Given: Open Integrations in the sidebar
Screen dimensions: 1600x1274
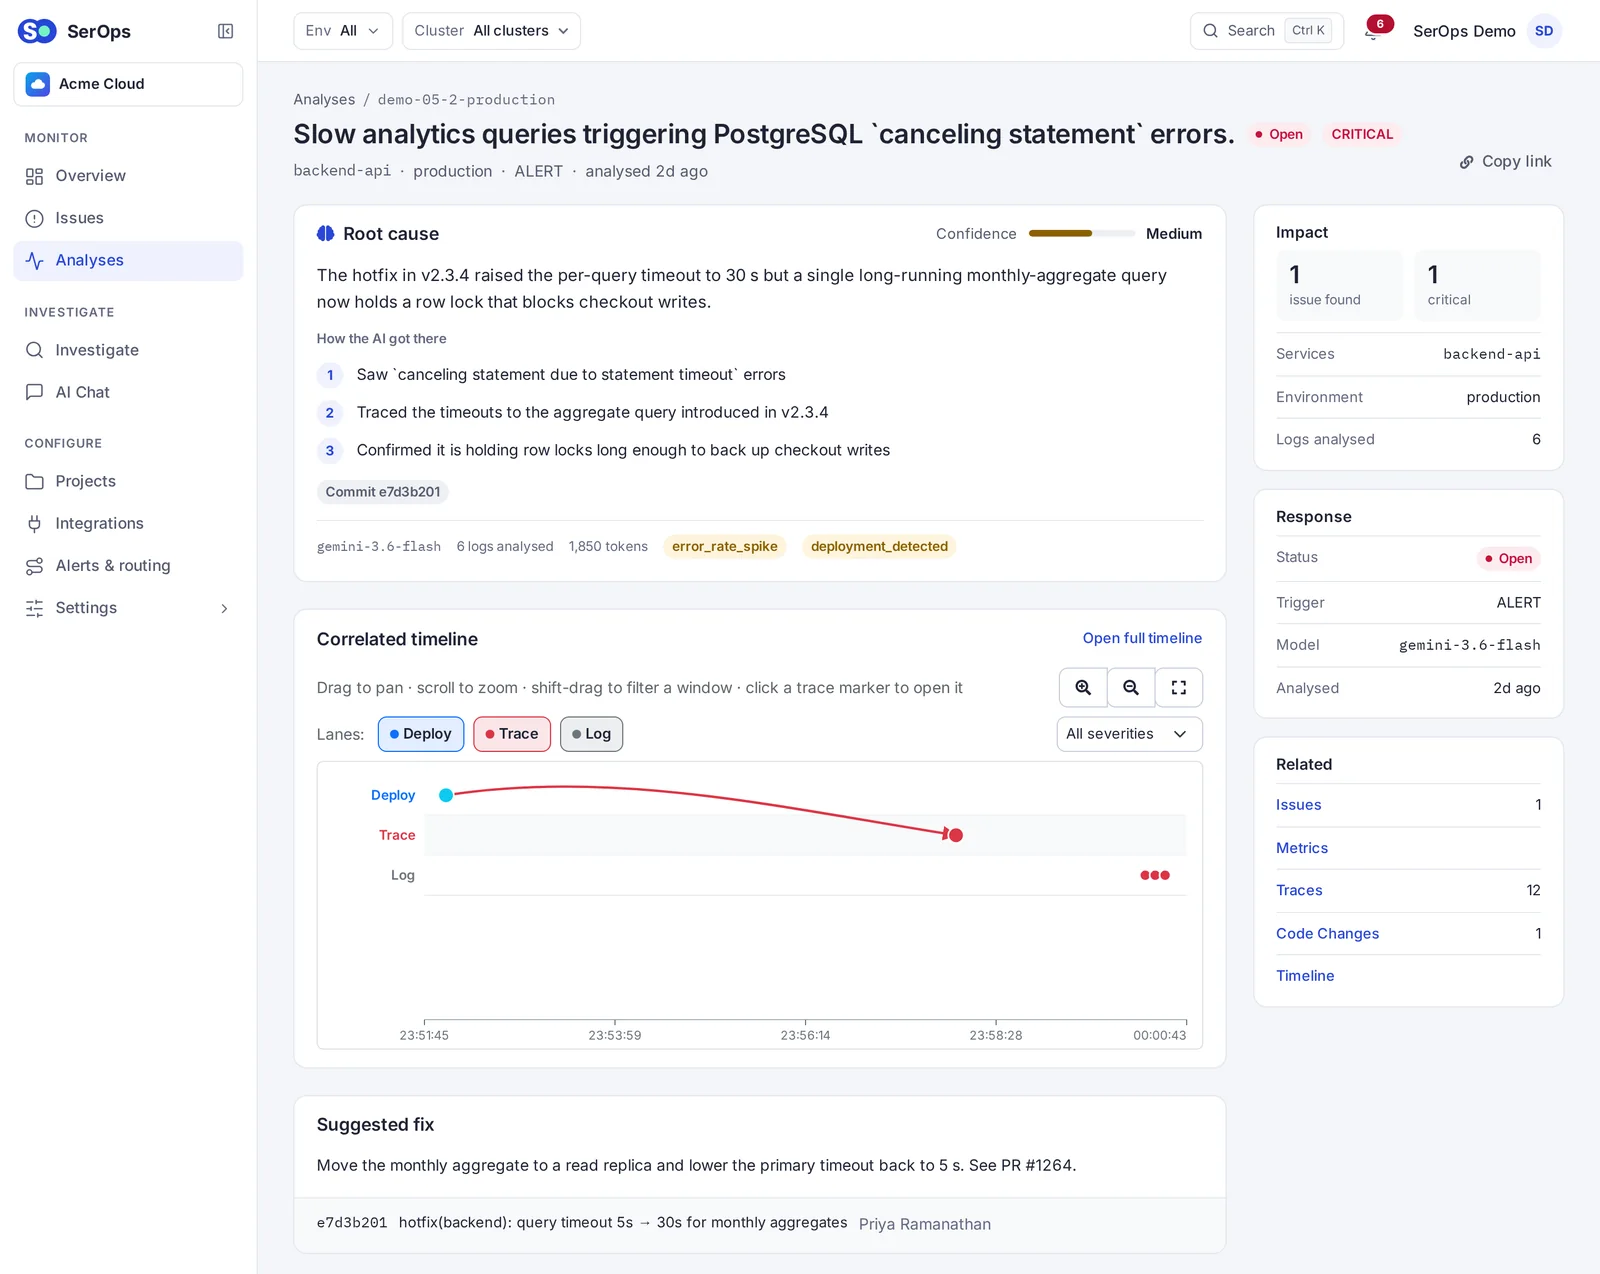Looking at the screenshot, I should pos(128,523).
